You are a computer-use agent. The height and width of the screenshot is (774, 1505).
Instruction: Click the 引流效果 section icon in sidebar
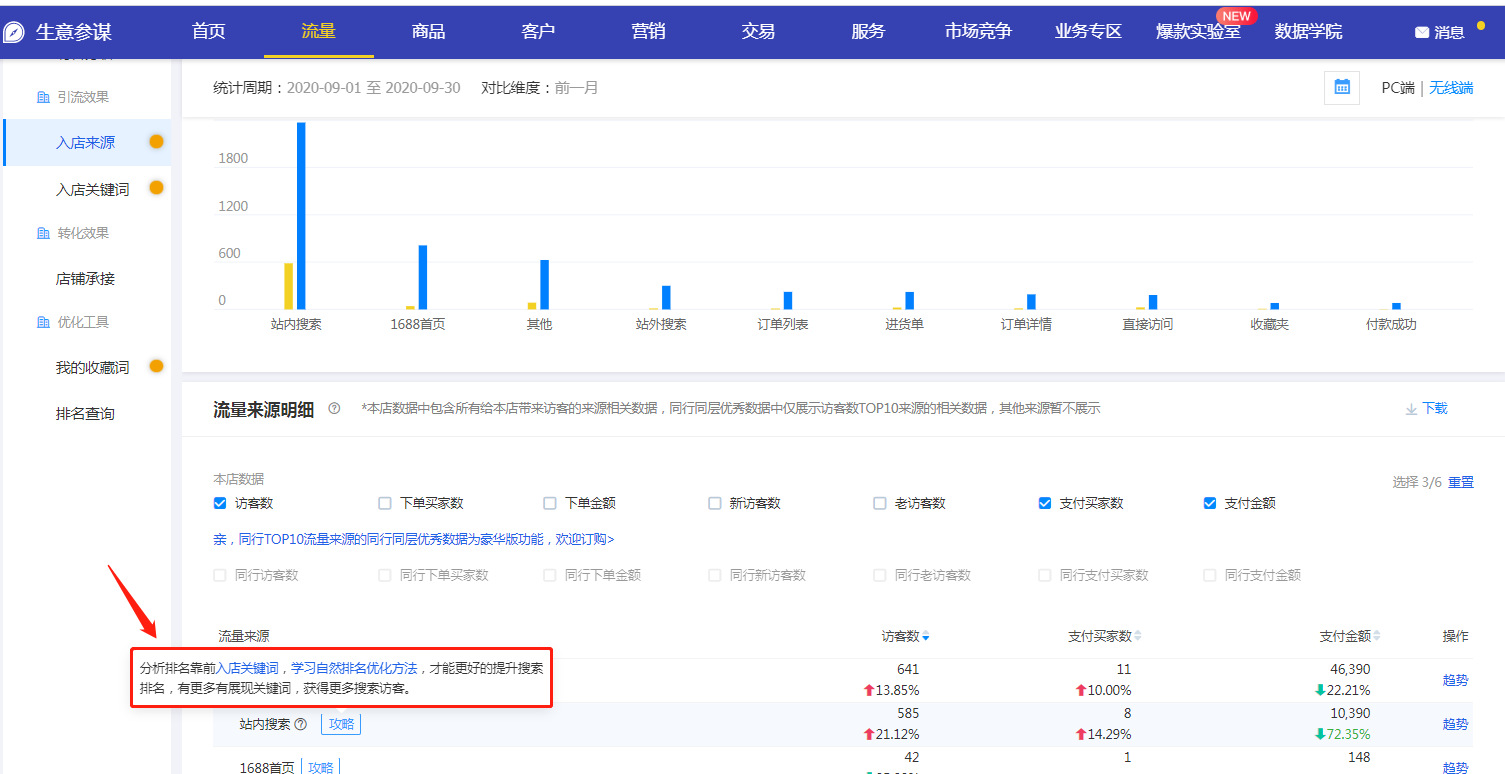coord(42,98)
